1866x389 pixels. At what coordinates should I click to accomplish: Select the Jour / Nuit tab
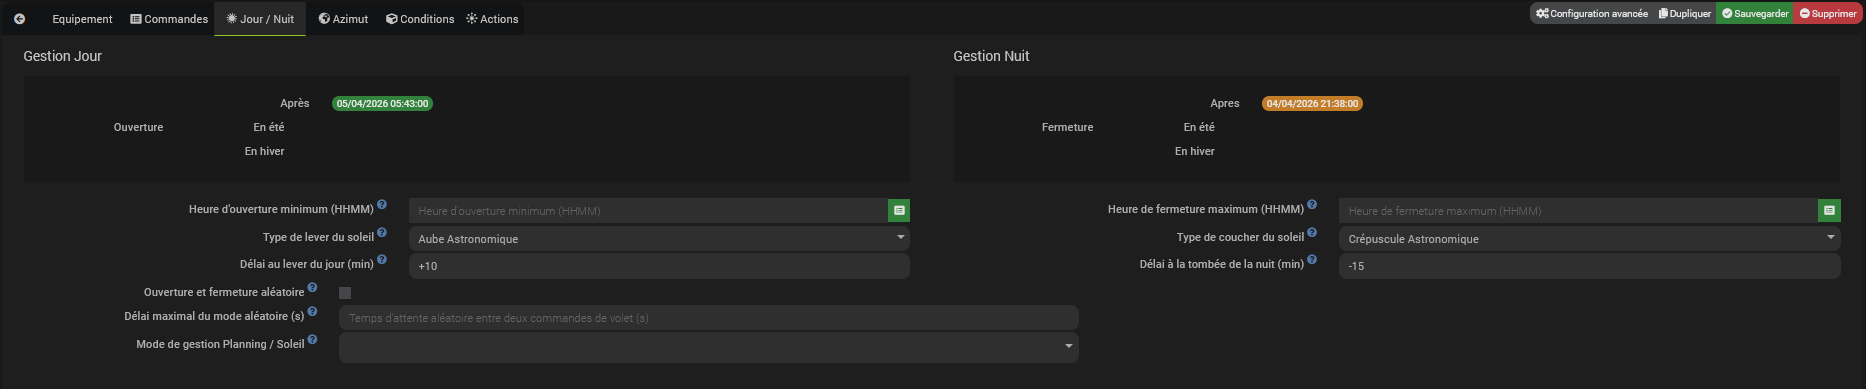260,19
